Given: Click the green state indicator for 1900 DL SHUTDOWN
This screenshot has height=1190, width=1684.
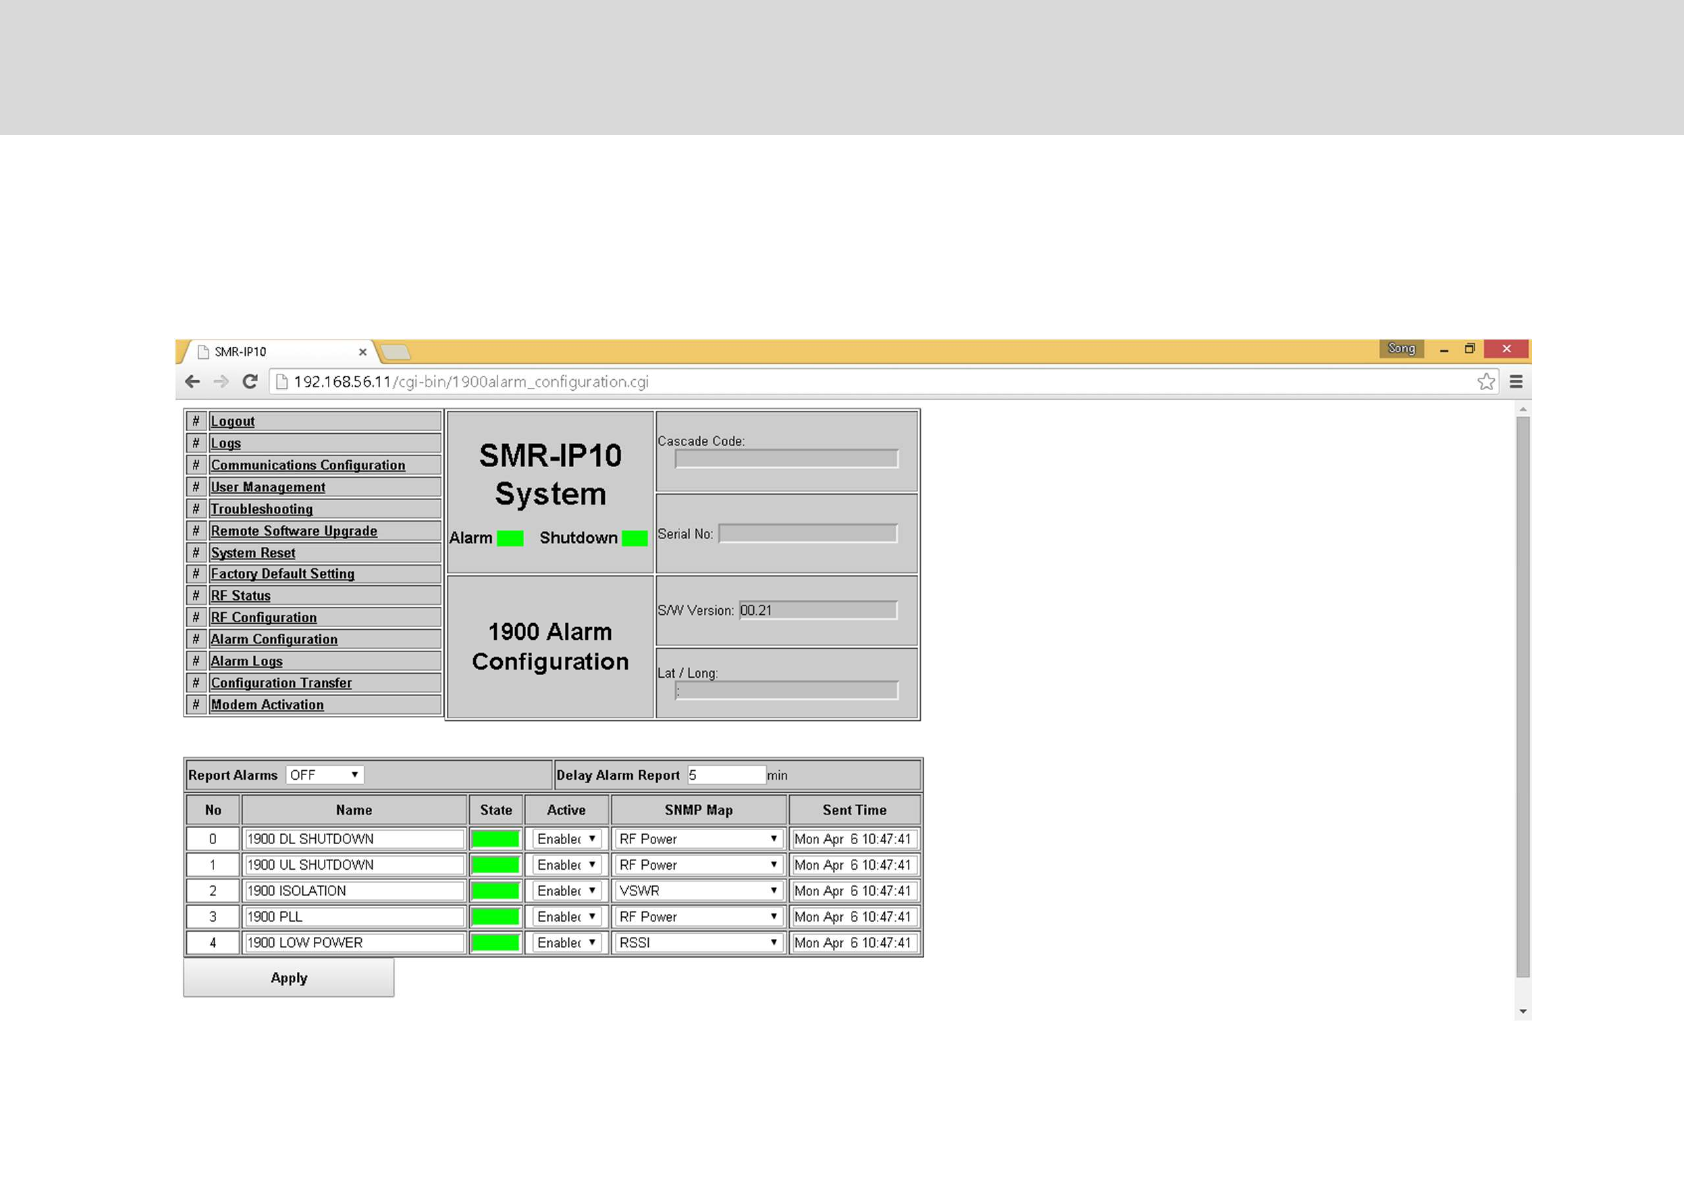Looking at the screenshot, I should pos(495,839).
